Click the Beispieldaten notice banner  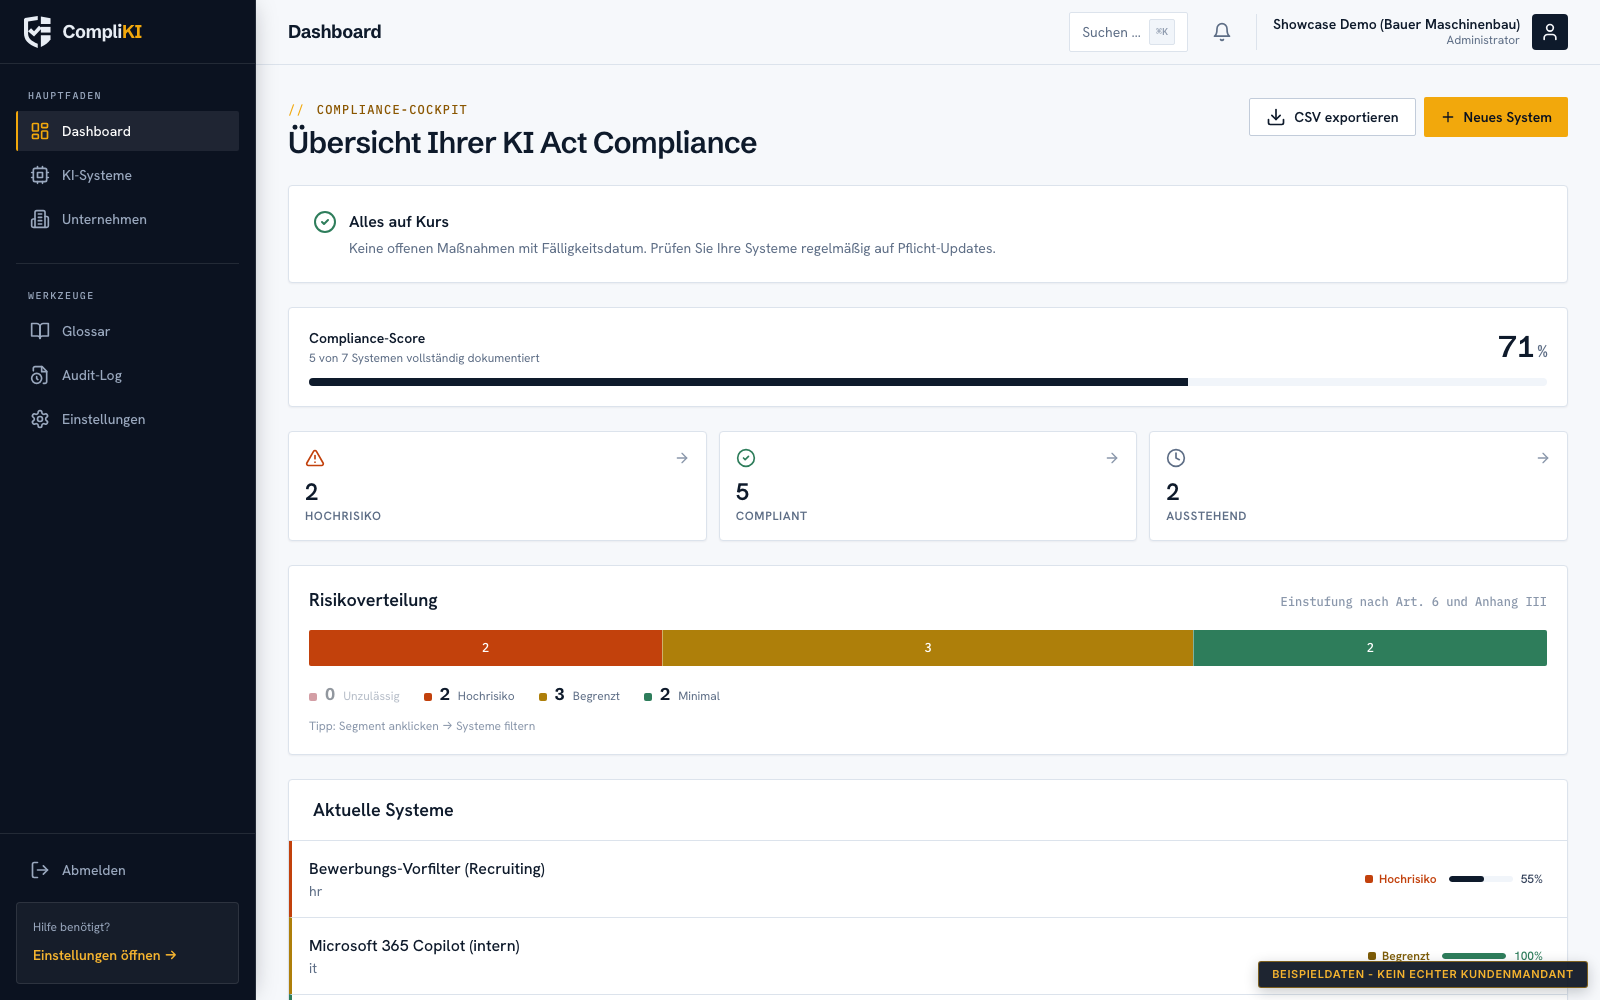click(1422, 974)
